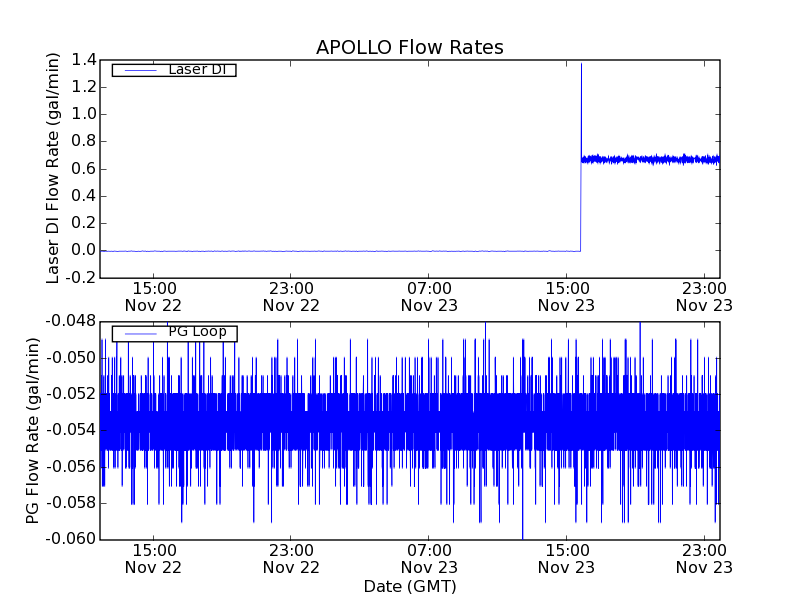Click the -0.054 tick on lower y-axis
Viewport: 800px width, 600px height.
tap(69, 430)
